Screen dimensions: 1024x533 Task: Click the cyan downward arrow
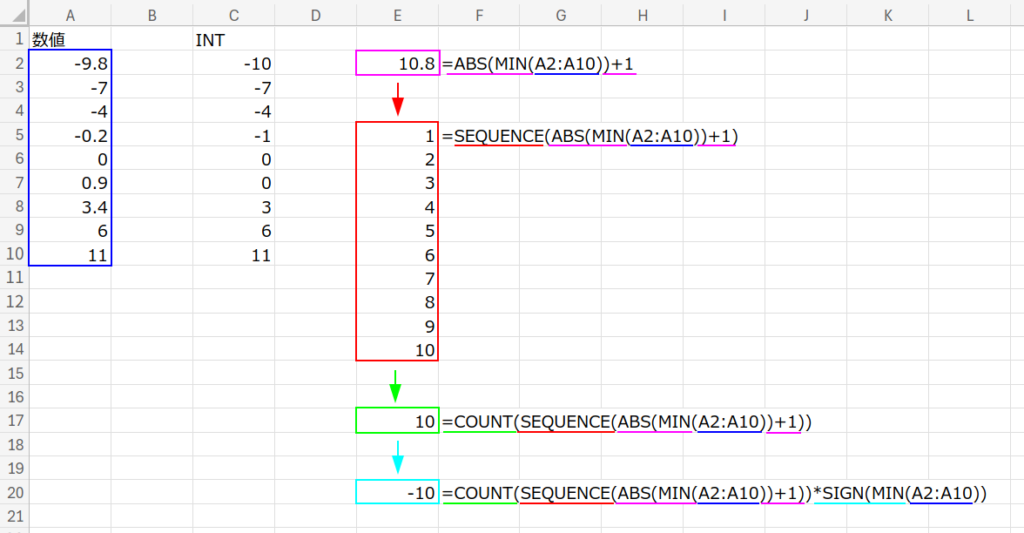[397, 456]
